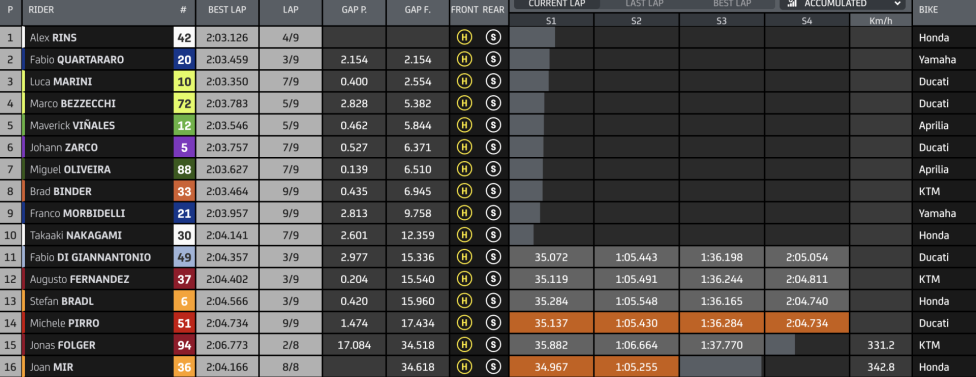
Task: Select rider number 72 badge
Action: (184, 103)
